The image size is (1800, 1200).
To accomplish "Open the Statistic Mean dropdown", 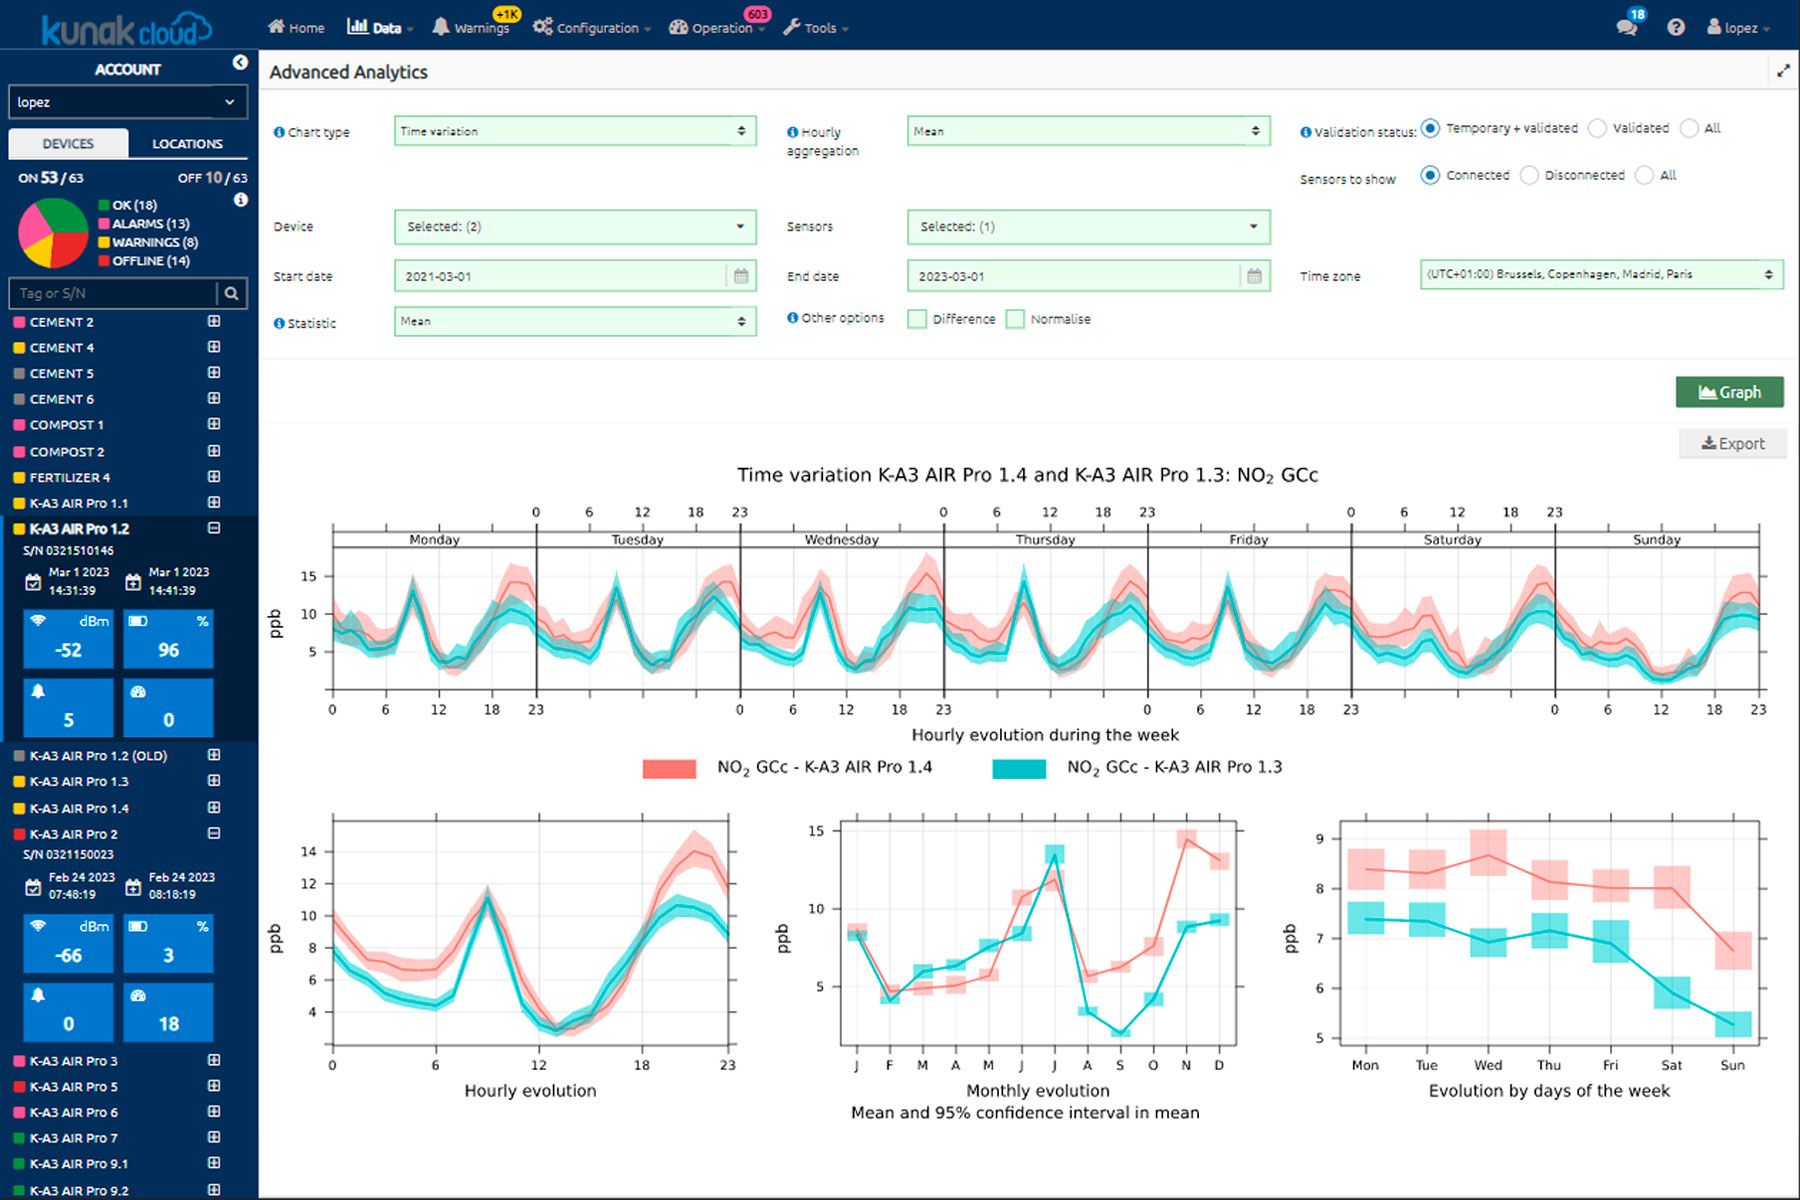I will coord(575,321).
